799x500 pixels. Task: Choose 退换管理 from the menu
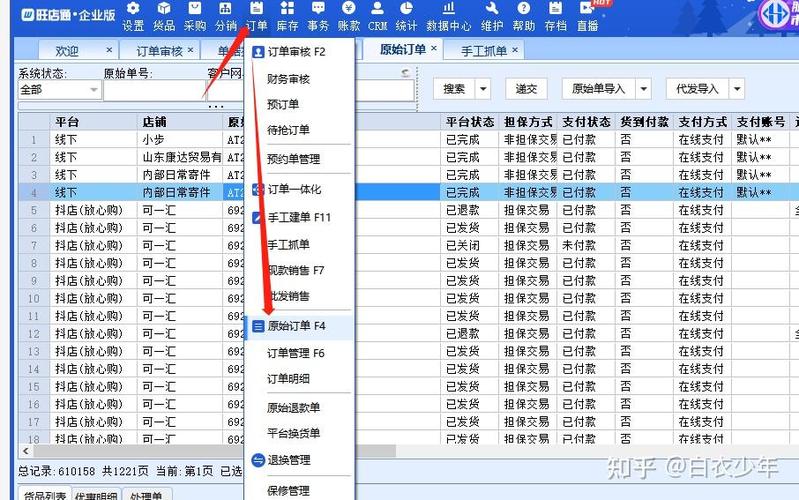click(x=300, y=460)
